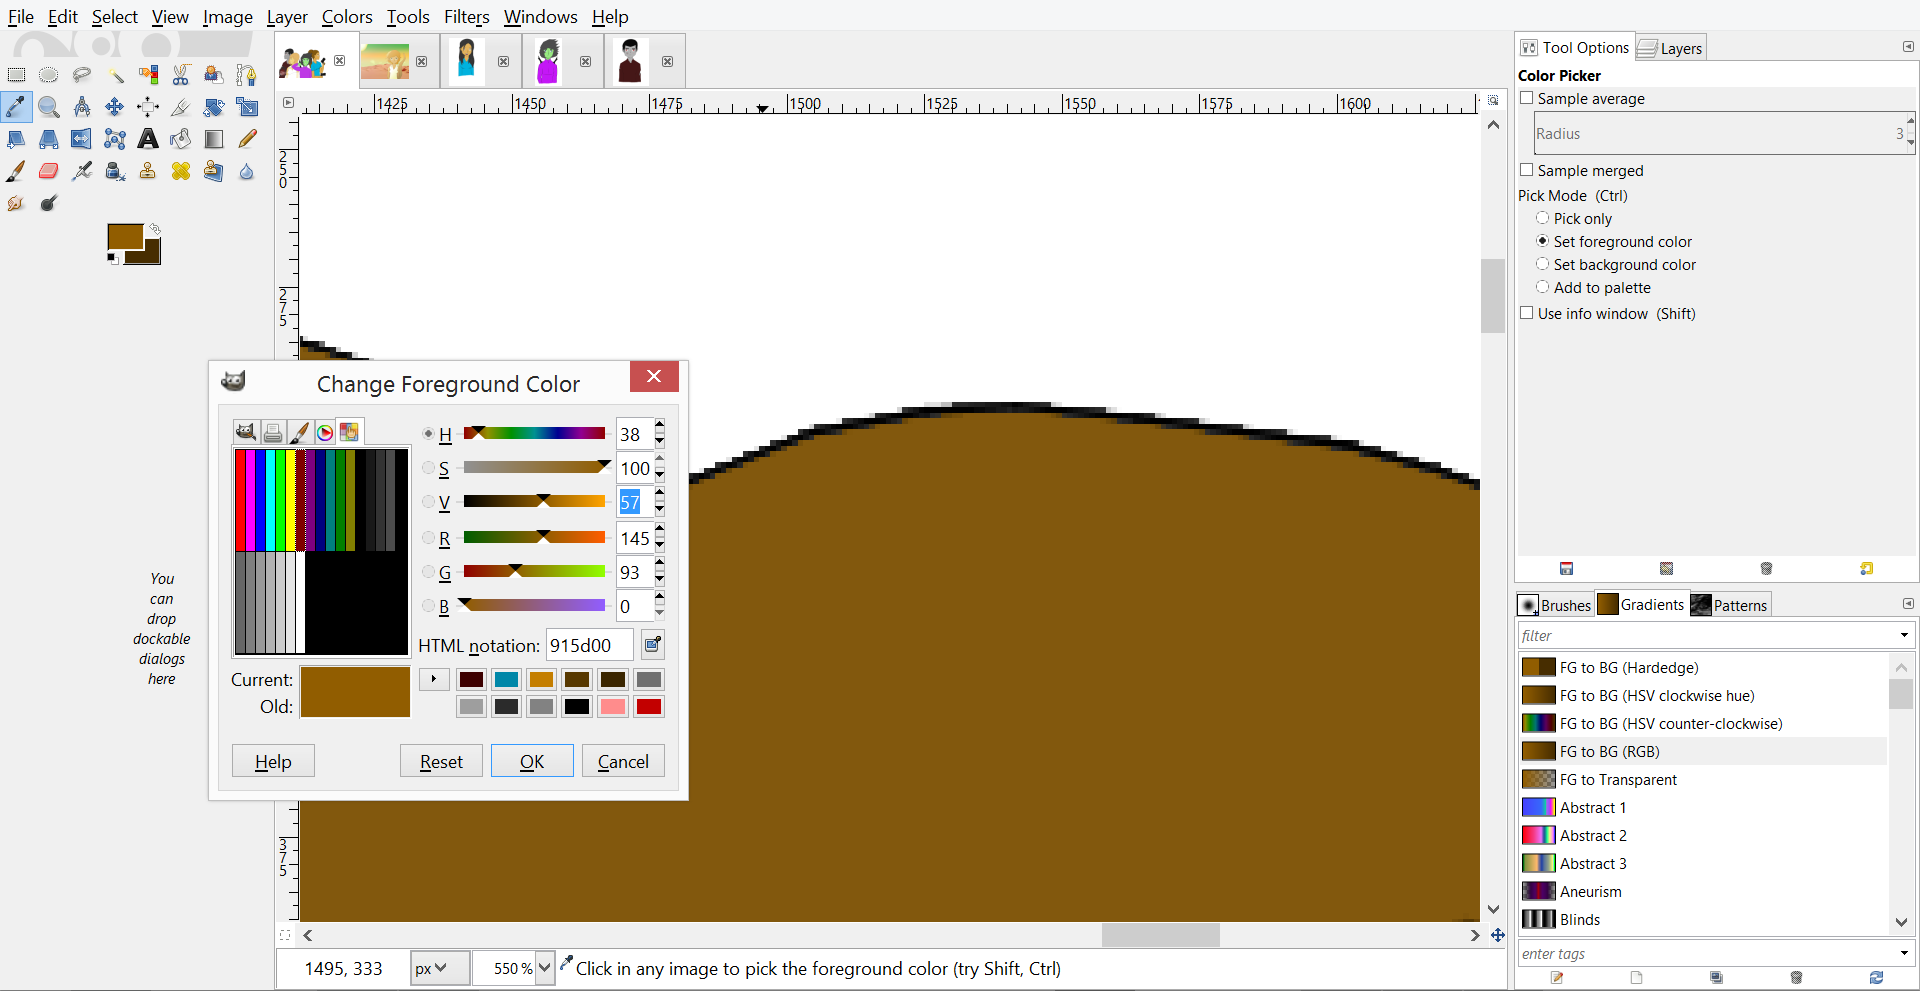Select the S saturation radio button

[x=428, y=468]
